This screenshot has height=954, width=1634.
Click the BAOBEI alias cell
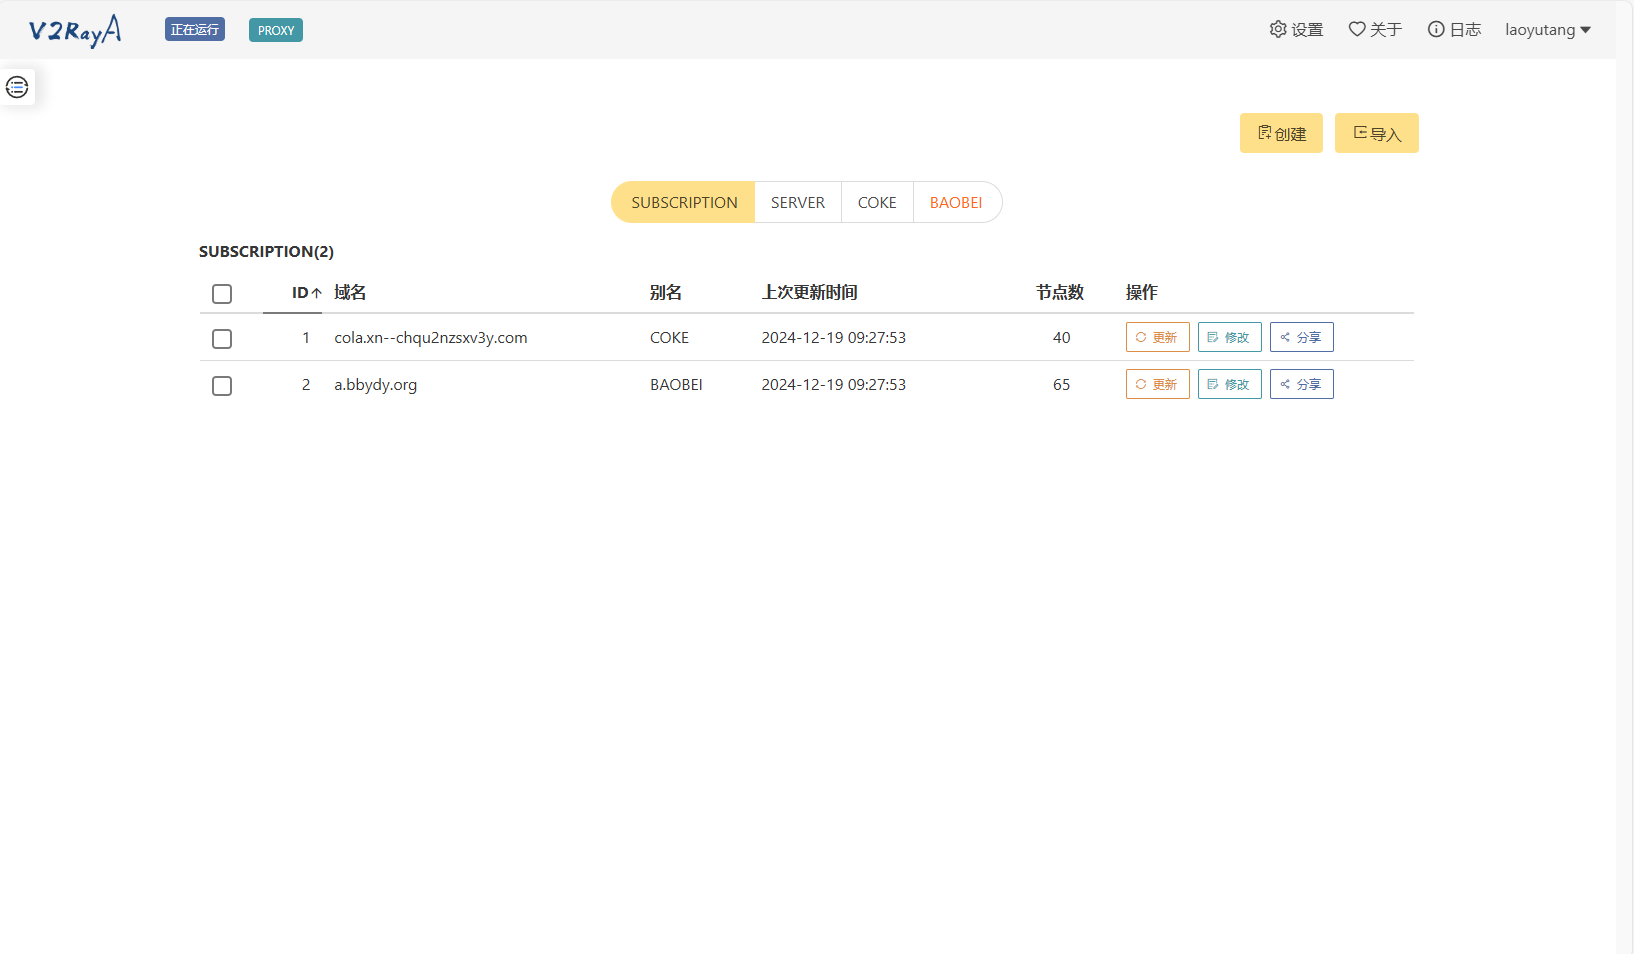[677, 385]
